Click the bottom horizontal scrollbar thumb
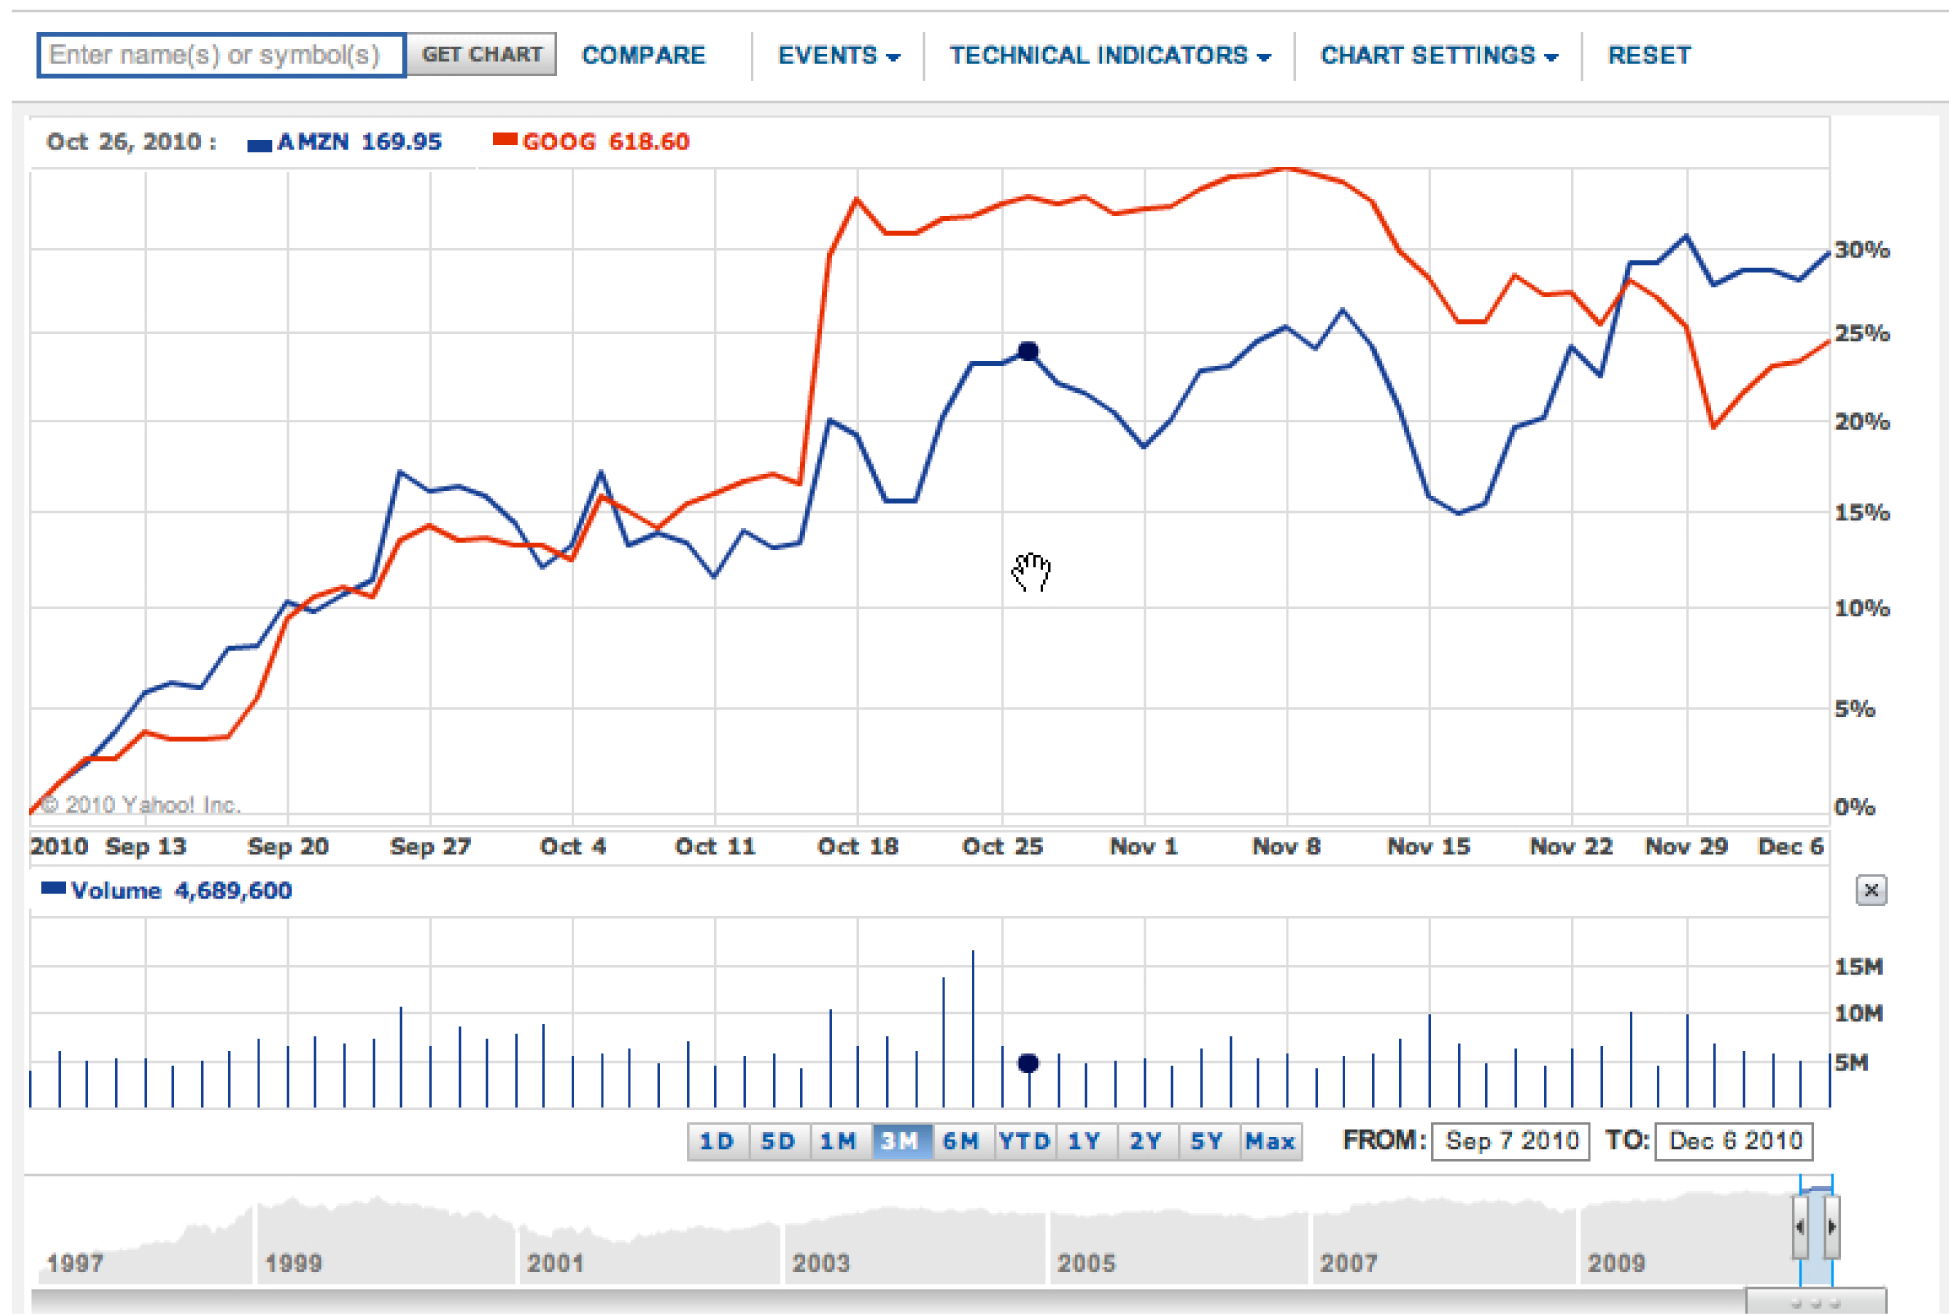The height and width of the screenshot is (1314, 1949). 1815,1302
